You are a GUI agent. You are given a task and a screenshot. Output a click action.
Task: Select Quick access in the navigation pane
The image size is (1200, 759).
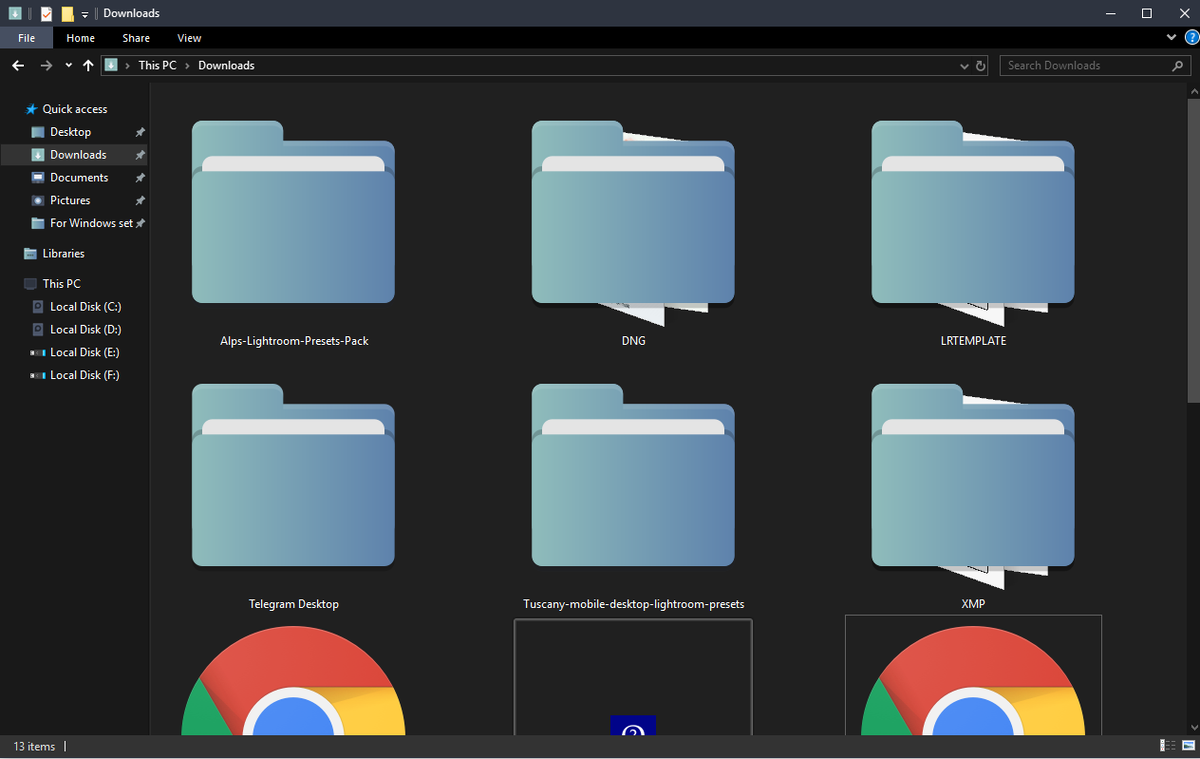click(75, 109)
